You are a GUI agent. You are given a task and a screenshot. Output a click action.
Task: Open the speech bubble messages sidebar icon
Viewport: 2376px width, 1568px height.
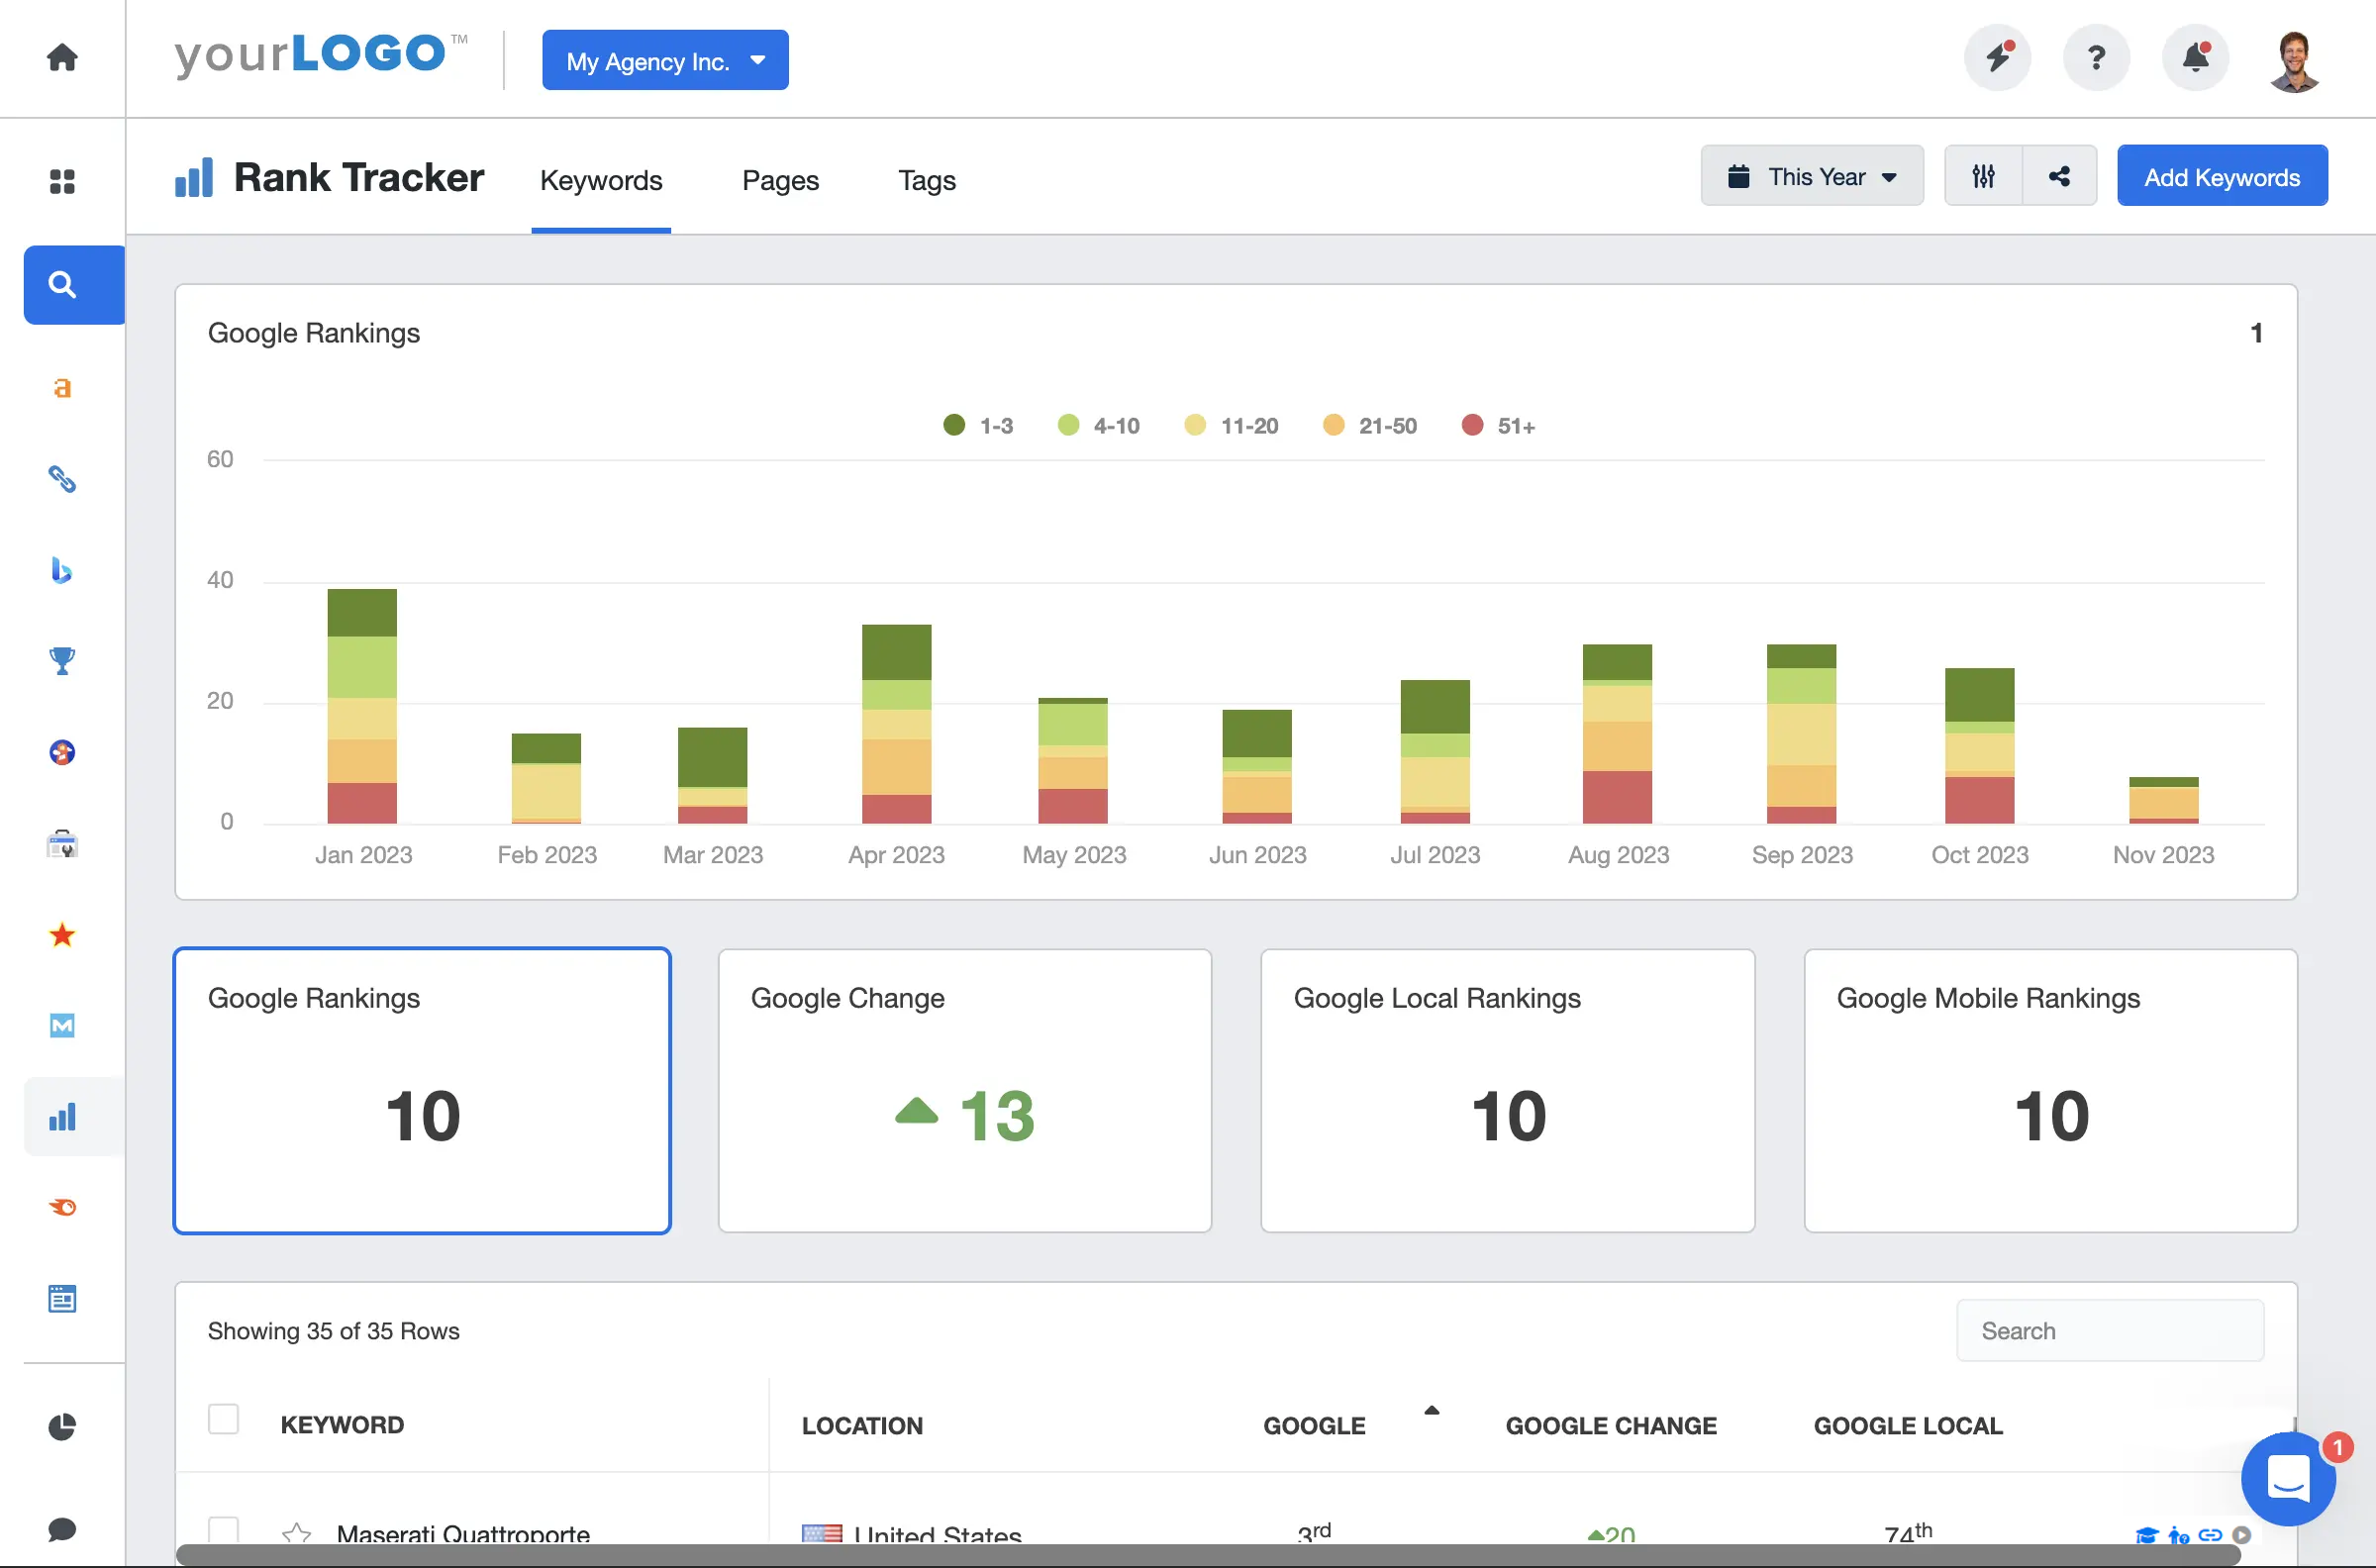click(x=62, y=1530)
